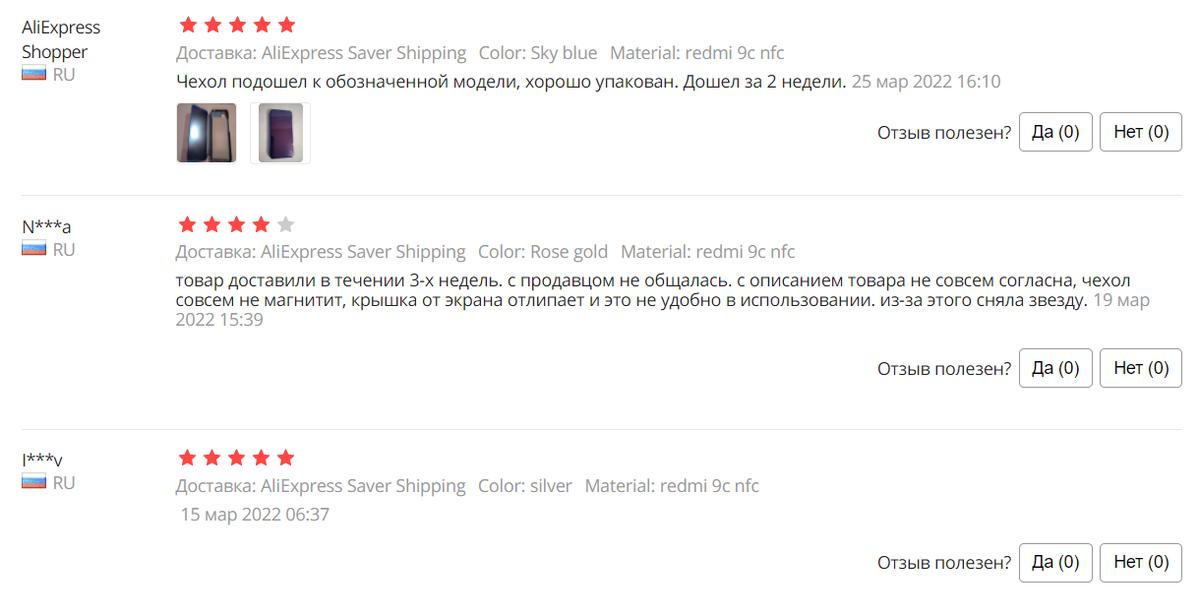Vote Да on the silver color review
1200x616 pixels.
(1055, 562)
